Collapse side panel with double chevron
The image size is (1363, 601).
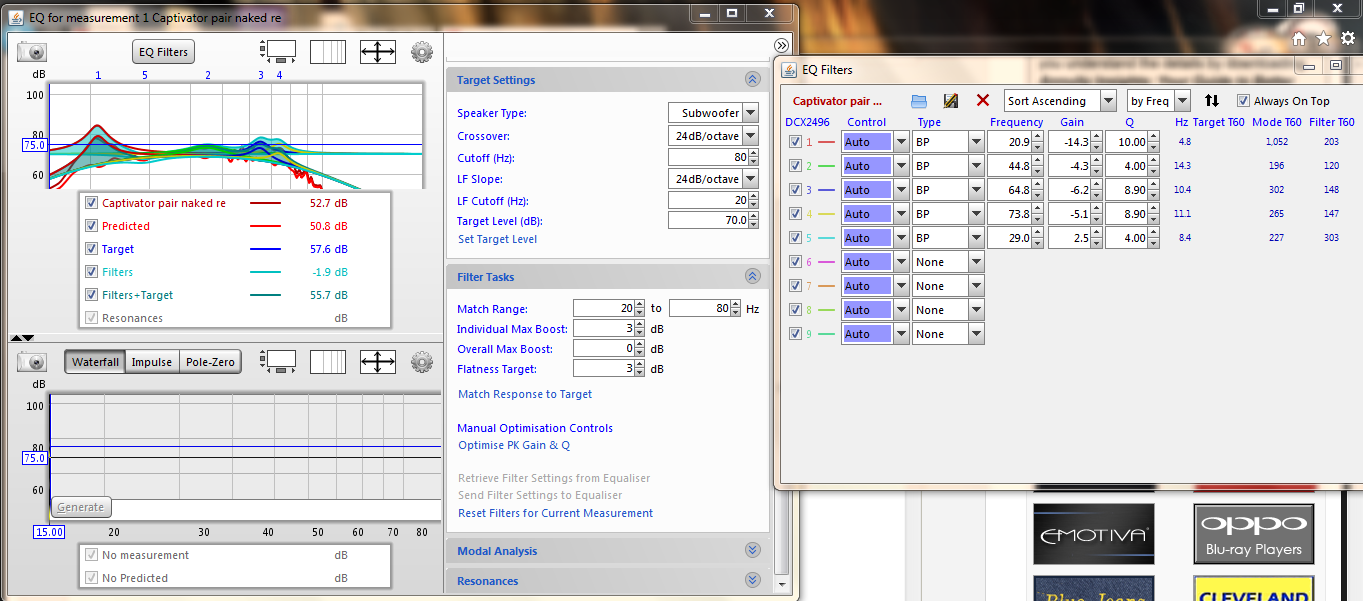tap(782, 45)
